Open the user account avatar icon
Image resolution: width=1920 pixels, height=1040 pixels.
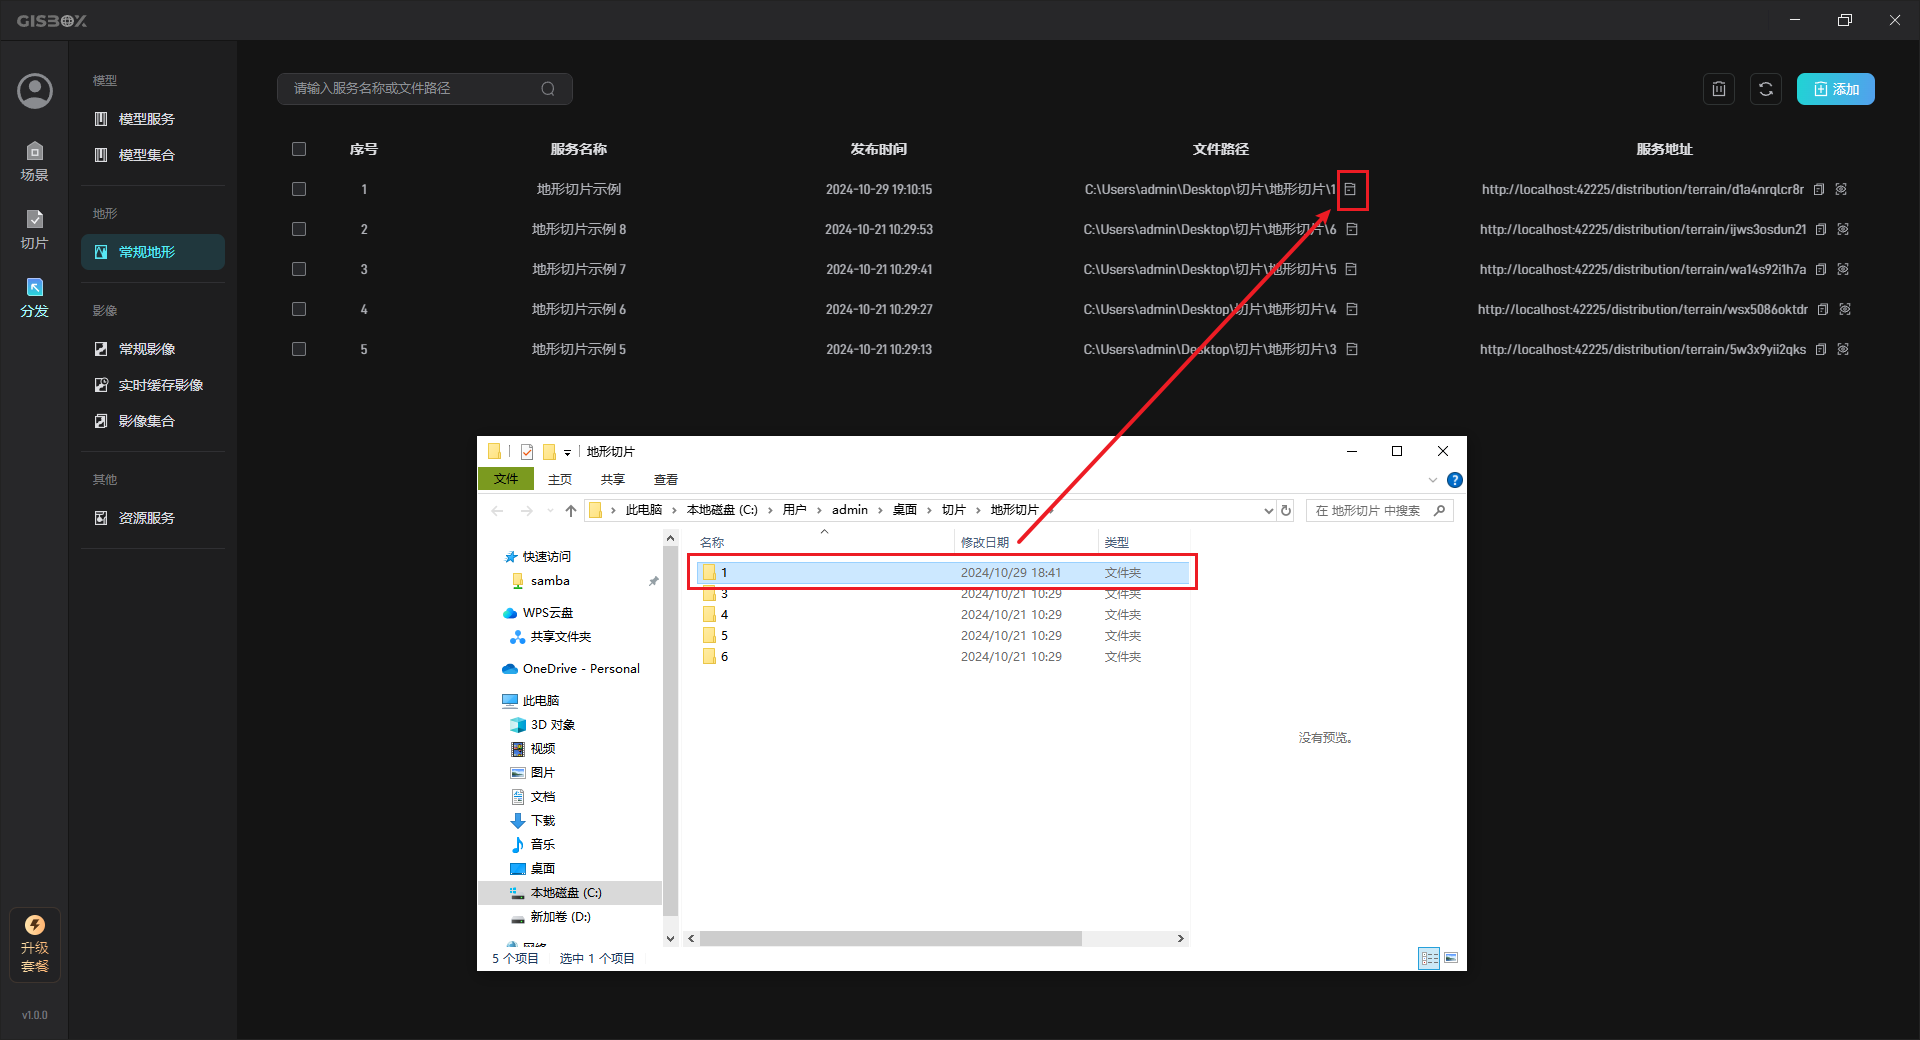coord(35,91)
